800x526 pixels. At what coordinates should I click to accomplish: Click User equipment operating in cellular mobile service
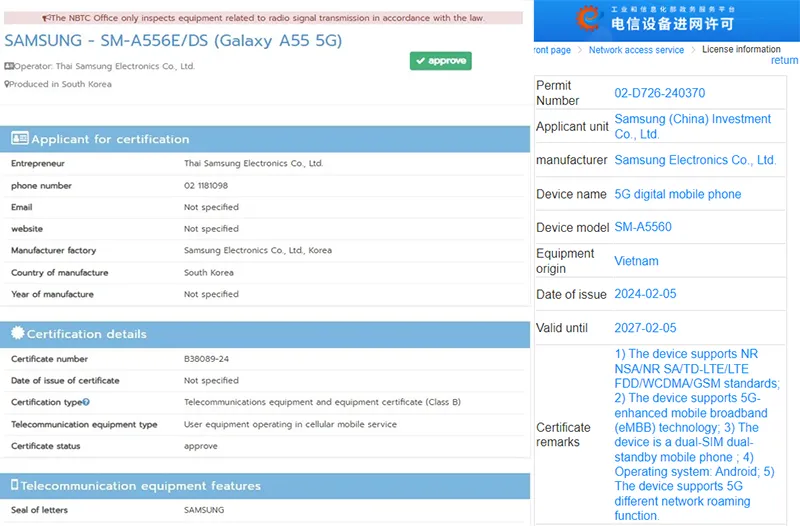tap(290, 424)
